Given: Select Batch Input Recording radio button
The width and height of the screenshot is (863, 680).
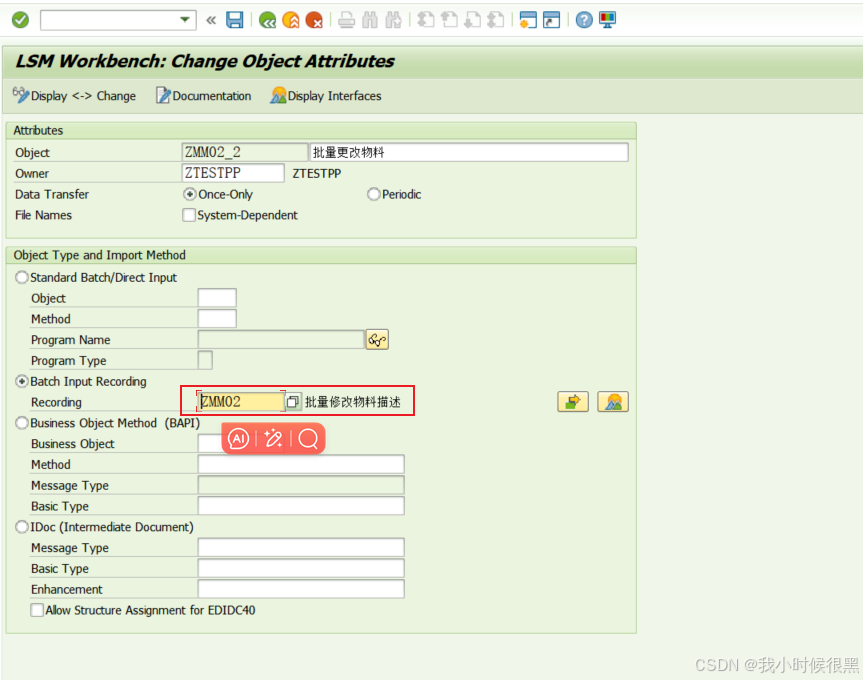Looking at the screenshot, I should point(22,381).
